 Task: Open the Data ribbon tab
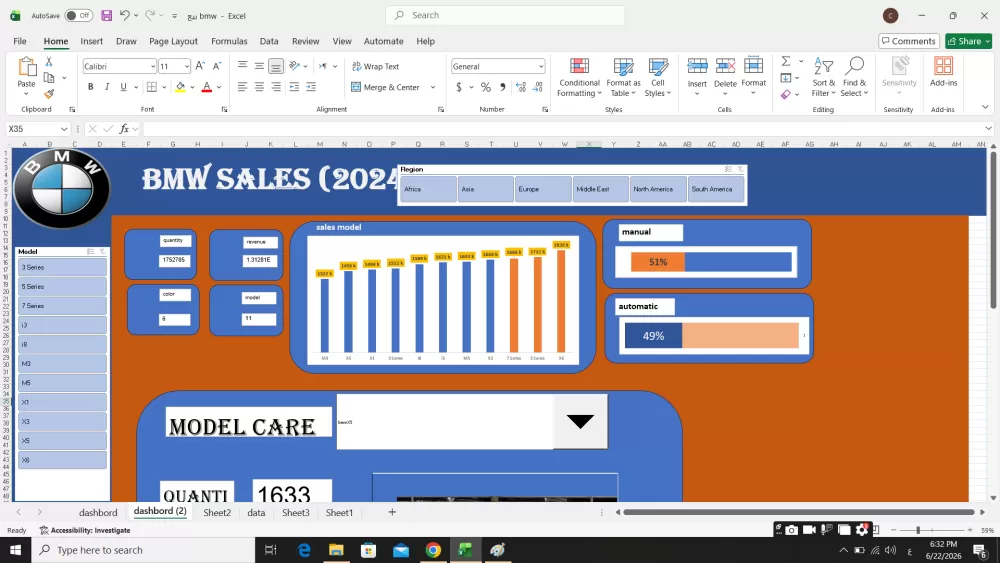[x=268, y=41]
